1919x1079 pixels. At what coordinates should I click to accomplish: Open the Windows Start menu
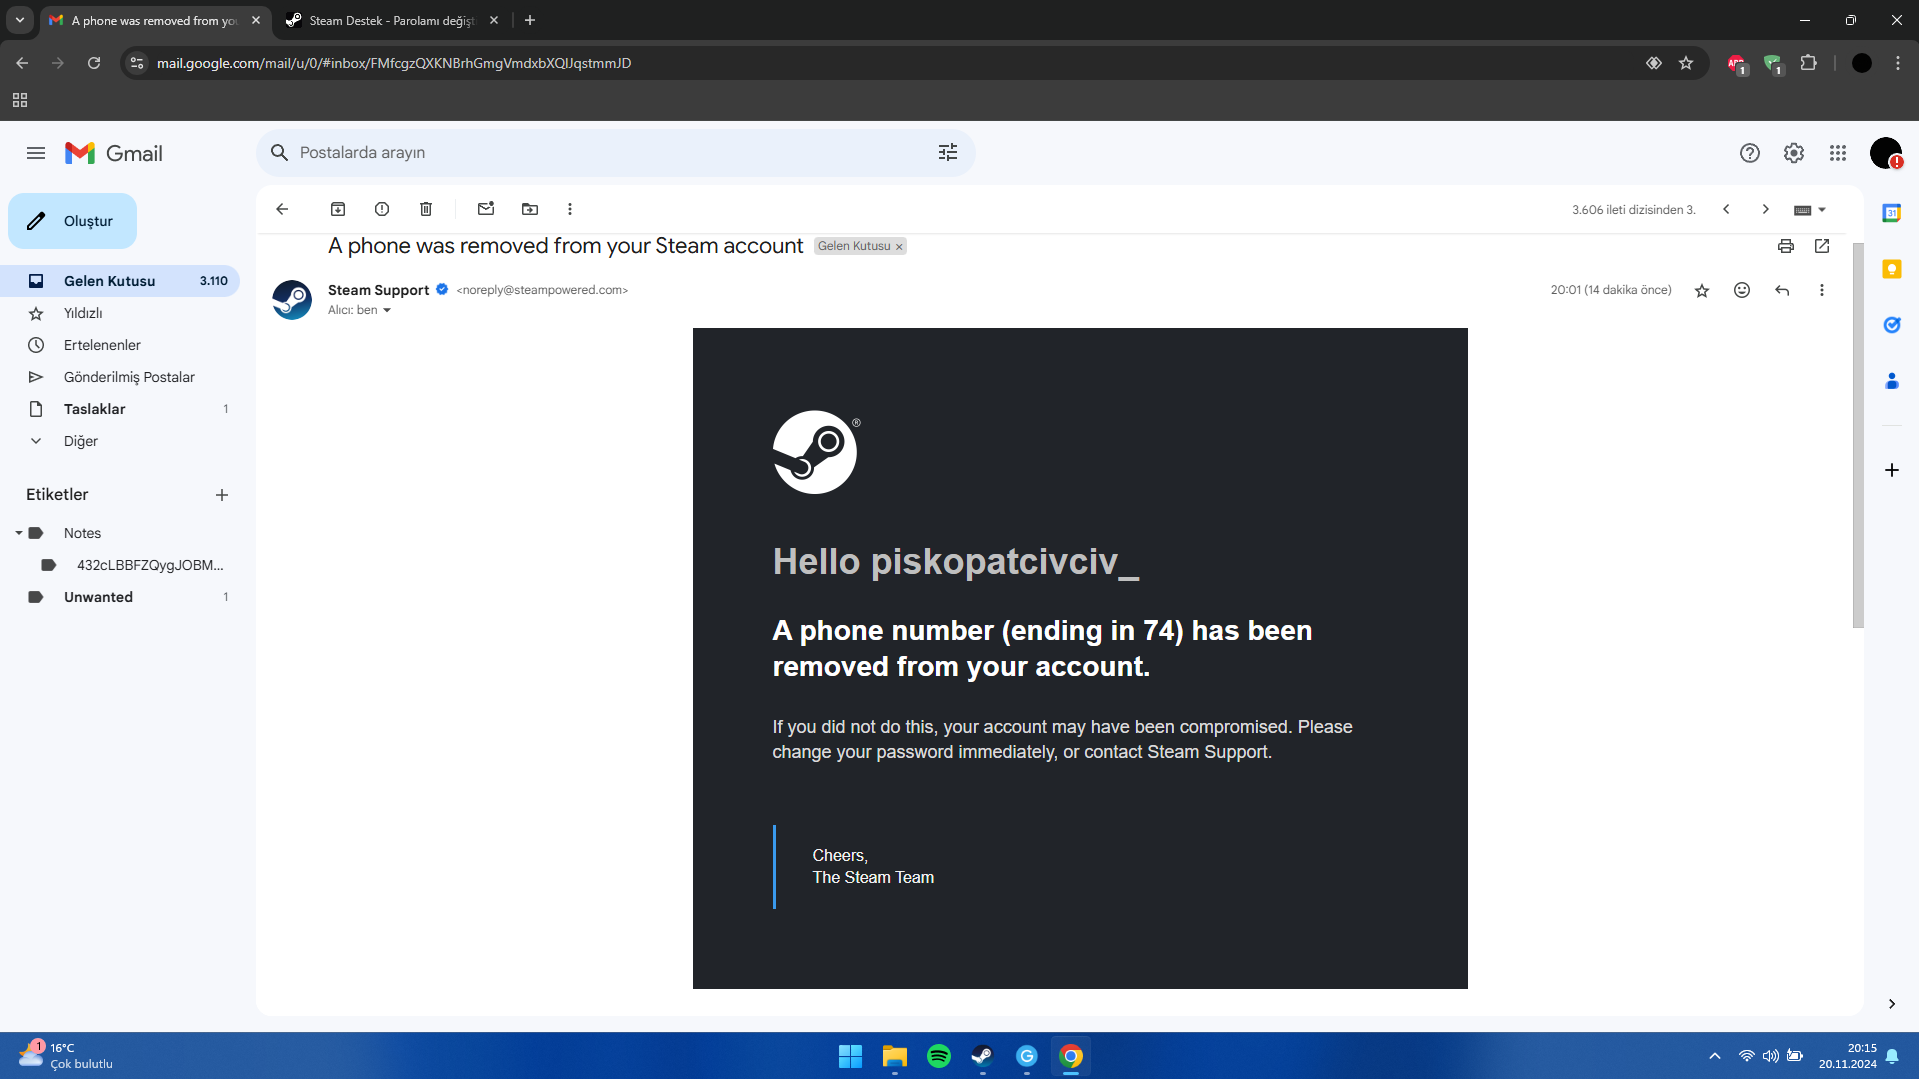coord(851,1056)
